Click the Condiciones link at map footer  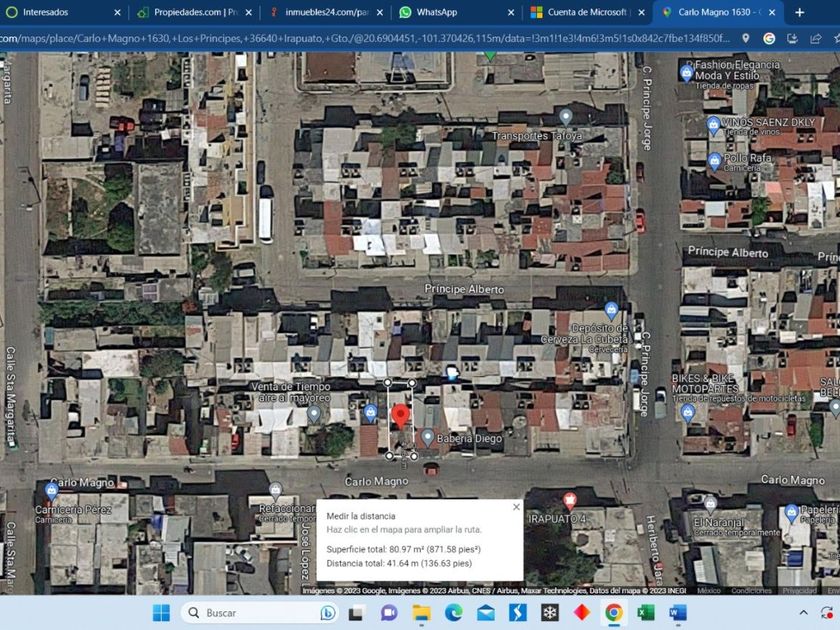click(751, 590)
